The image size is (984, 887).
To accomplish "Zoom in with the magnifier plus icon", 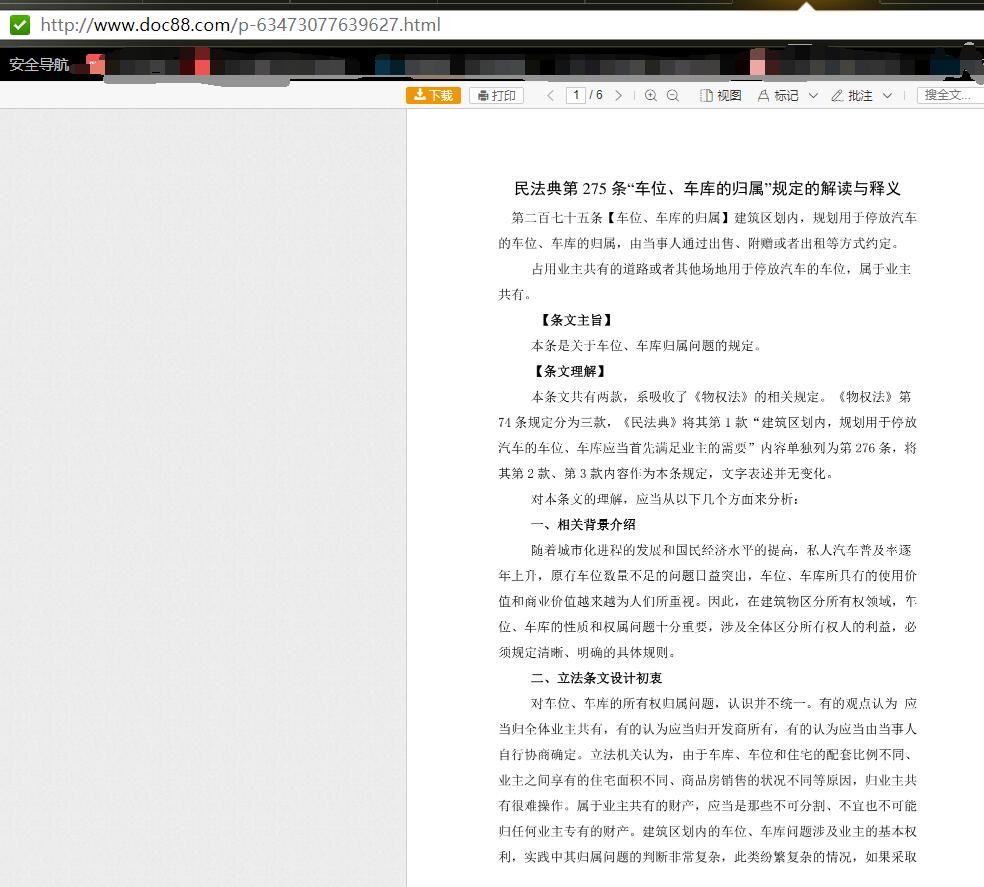I will (x=651, y=95).
